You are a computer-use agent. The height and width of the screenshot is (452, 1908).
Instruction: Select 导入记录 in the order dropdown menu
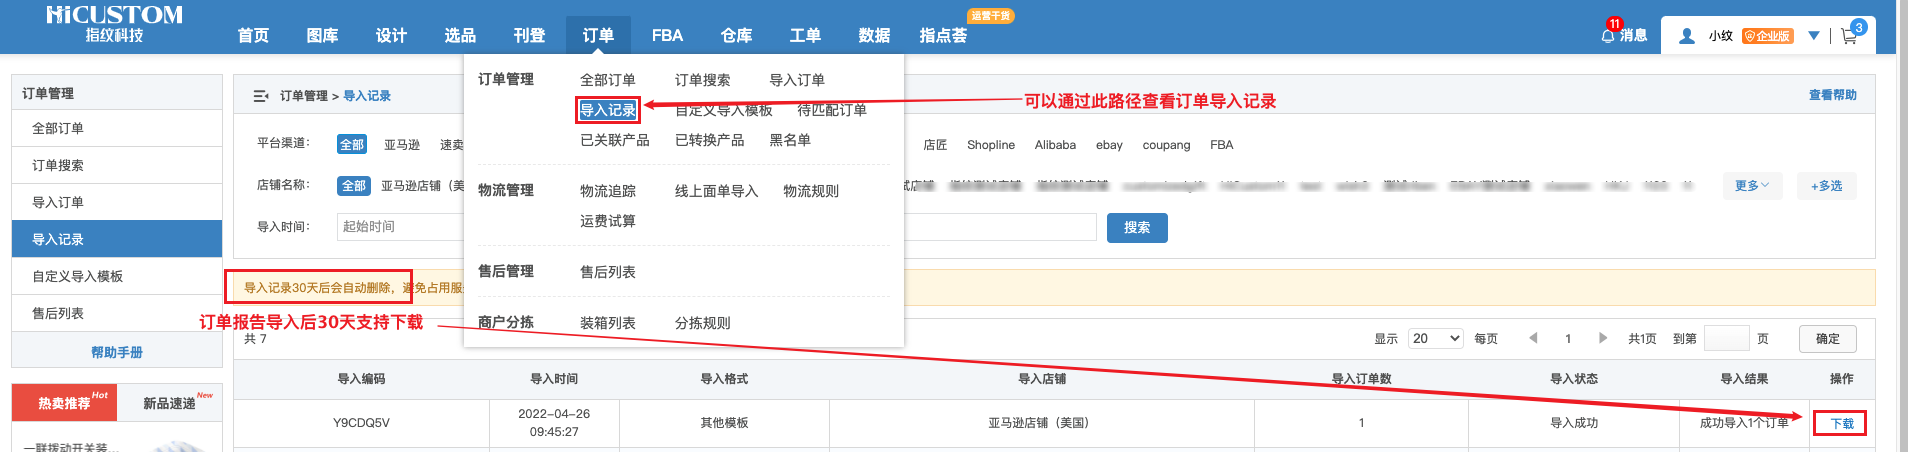click(x=607, y=110)
